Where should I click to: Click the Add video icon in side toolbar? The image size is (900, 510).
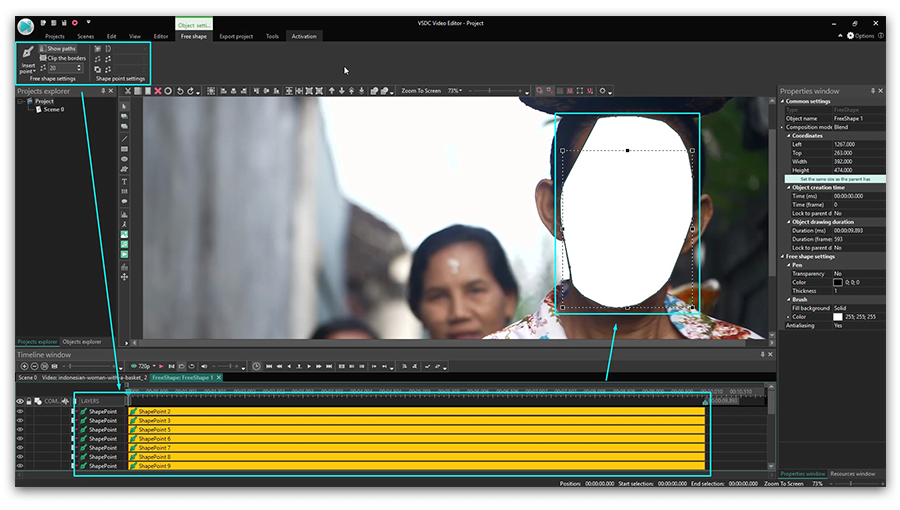[124, 254]
